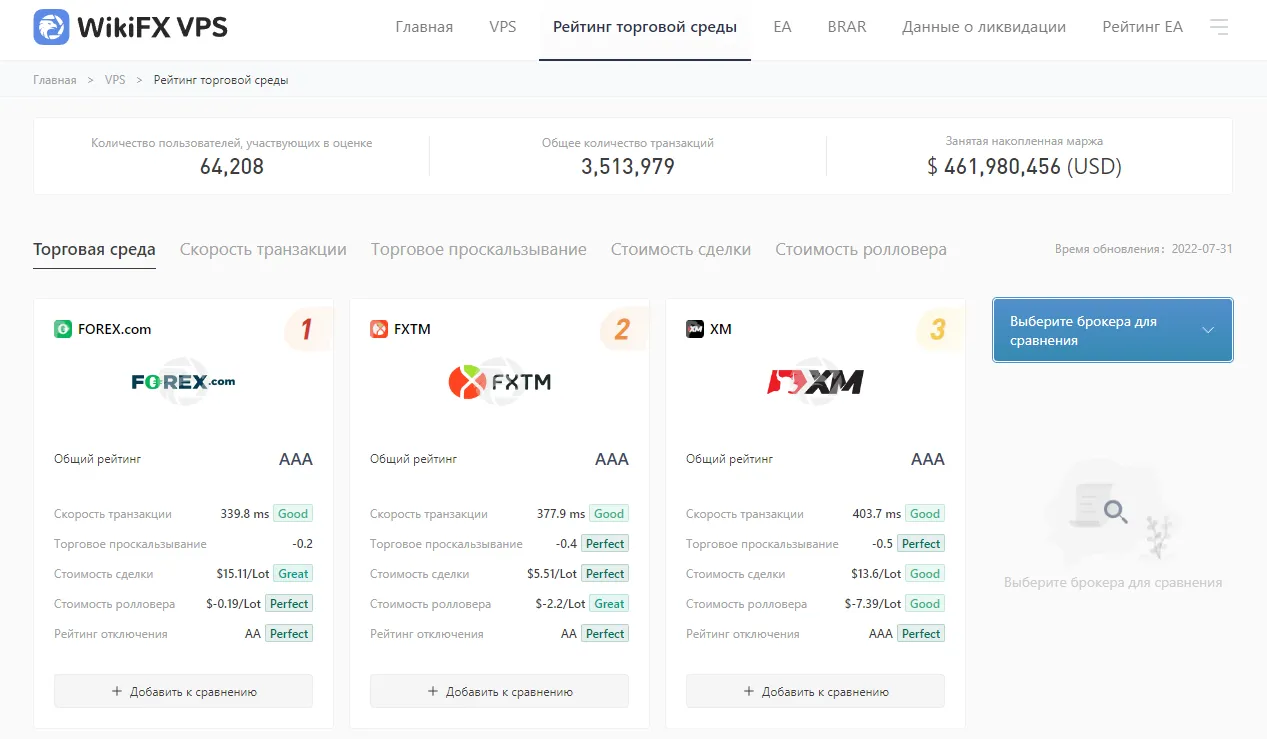
Task: Open the large FXTM logo image
Action: click(499, 381)
